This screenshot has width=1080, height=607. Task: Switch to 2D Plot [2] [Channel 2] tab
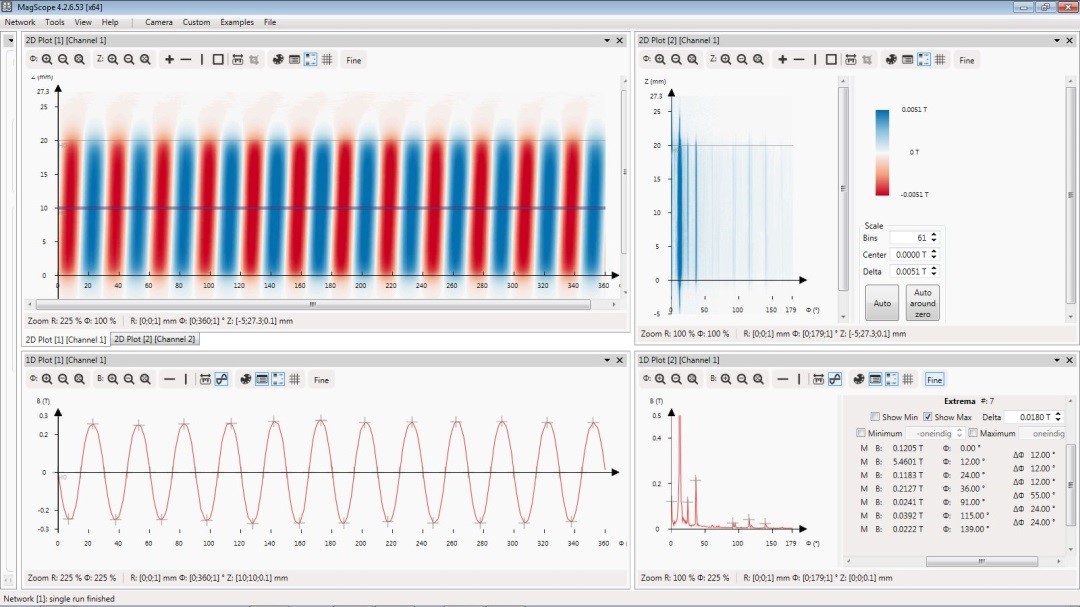[154, 339]
